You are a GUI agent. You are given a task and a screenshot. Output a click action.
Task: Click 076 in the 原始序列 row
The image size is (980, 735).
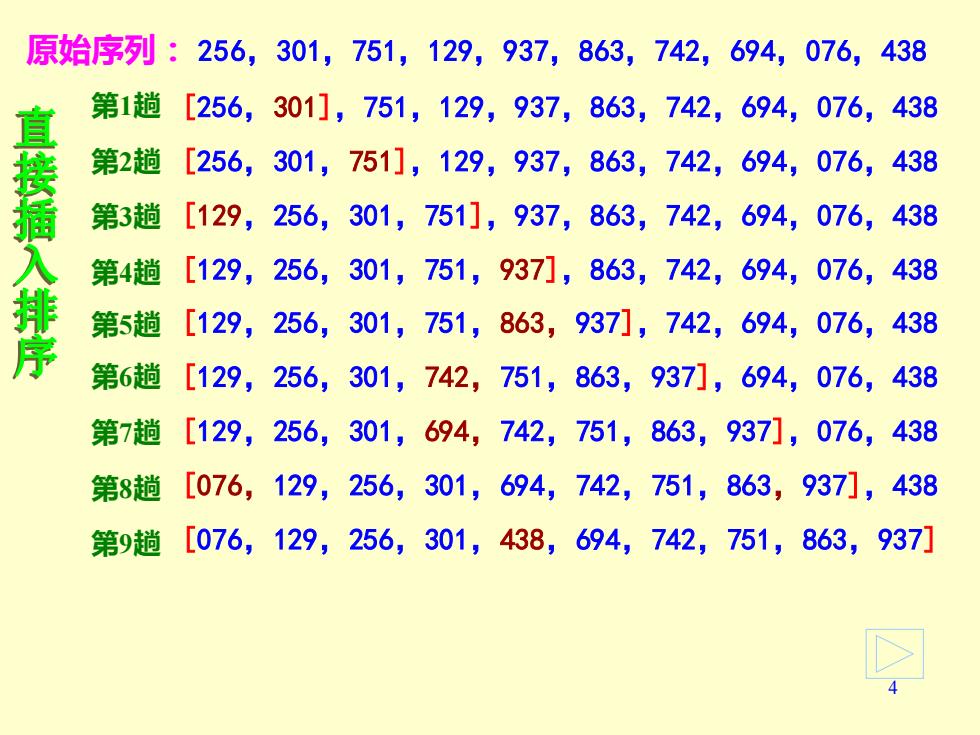(828, 51)
